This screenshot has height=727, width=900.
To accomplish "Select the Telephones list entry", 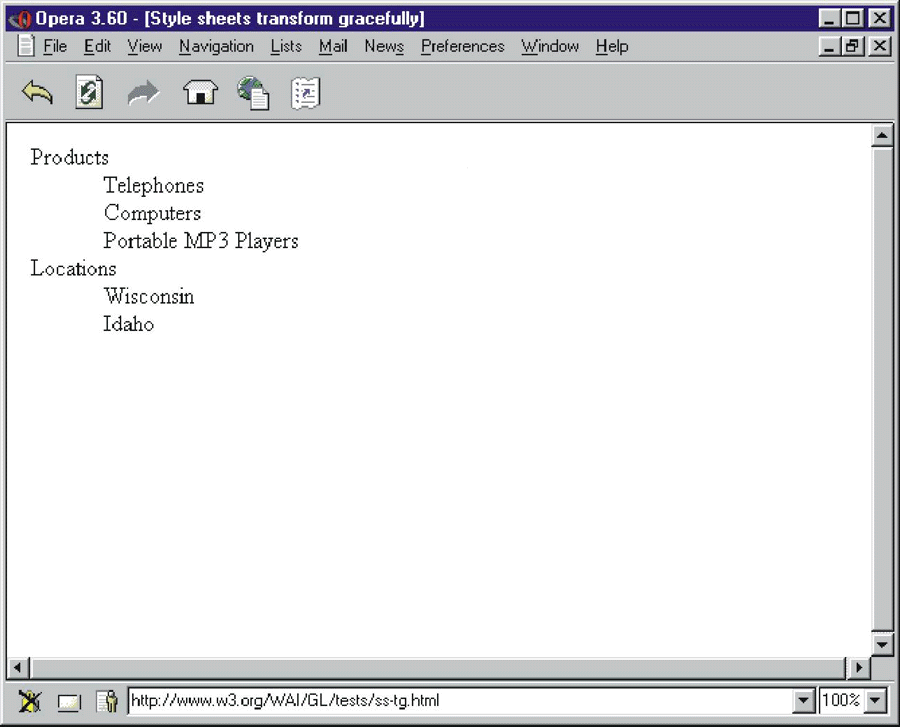I will [x=153, y=185].
